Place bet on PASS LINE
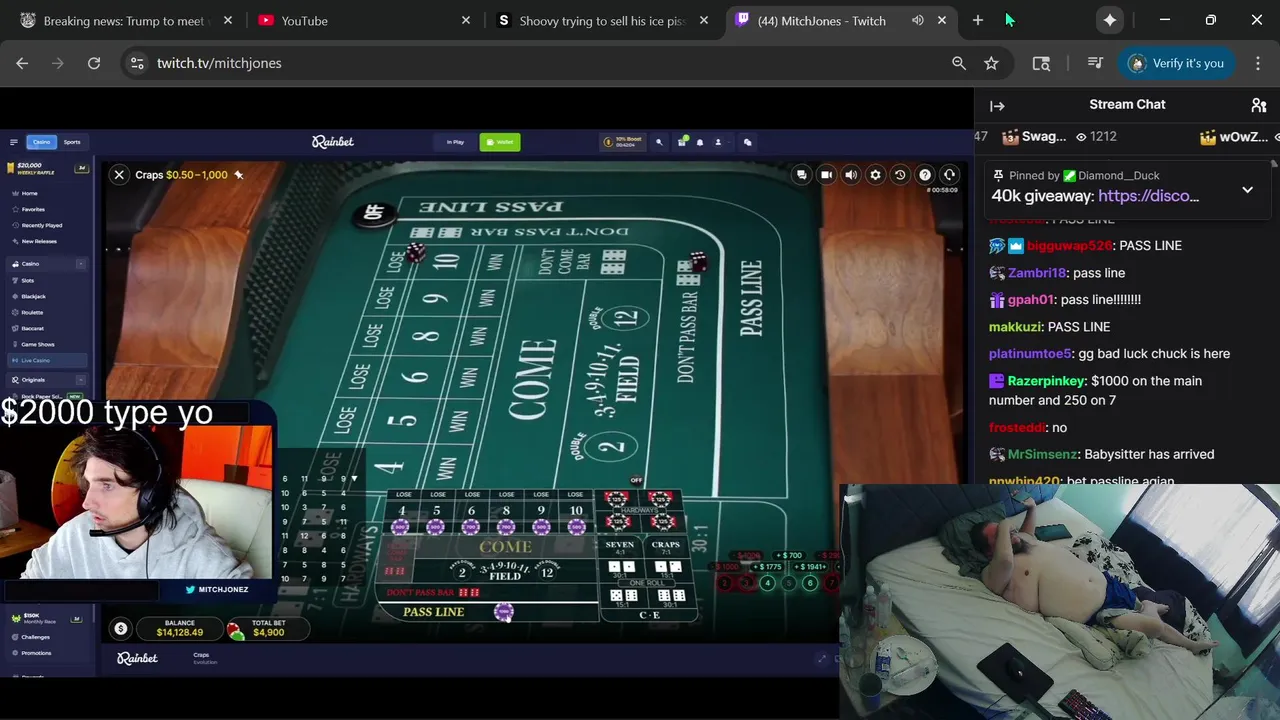 click(x=490, y=612)
